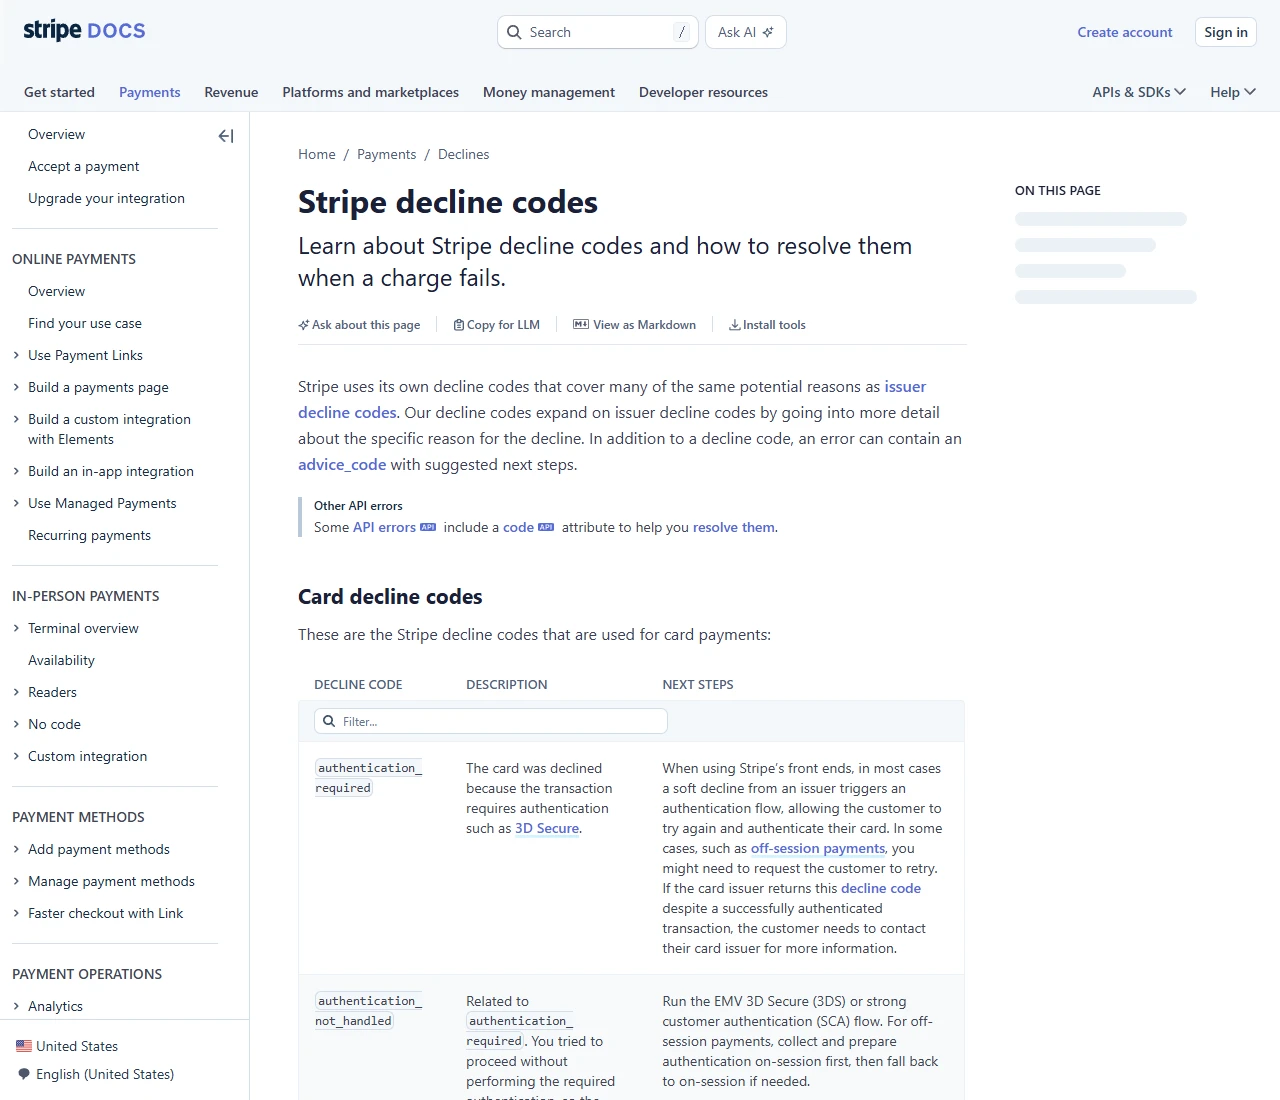Collapse the sidebar with the arrow icon
The width and height of the screenshot is (1280, 1100).
coord(226,136)
